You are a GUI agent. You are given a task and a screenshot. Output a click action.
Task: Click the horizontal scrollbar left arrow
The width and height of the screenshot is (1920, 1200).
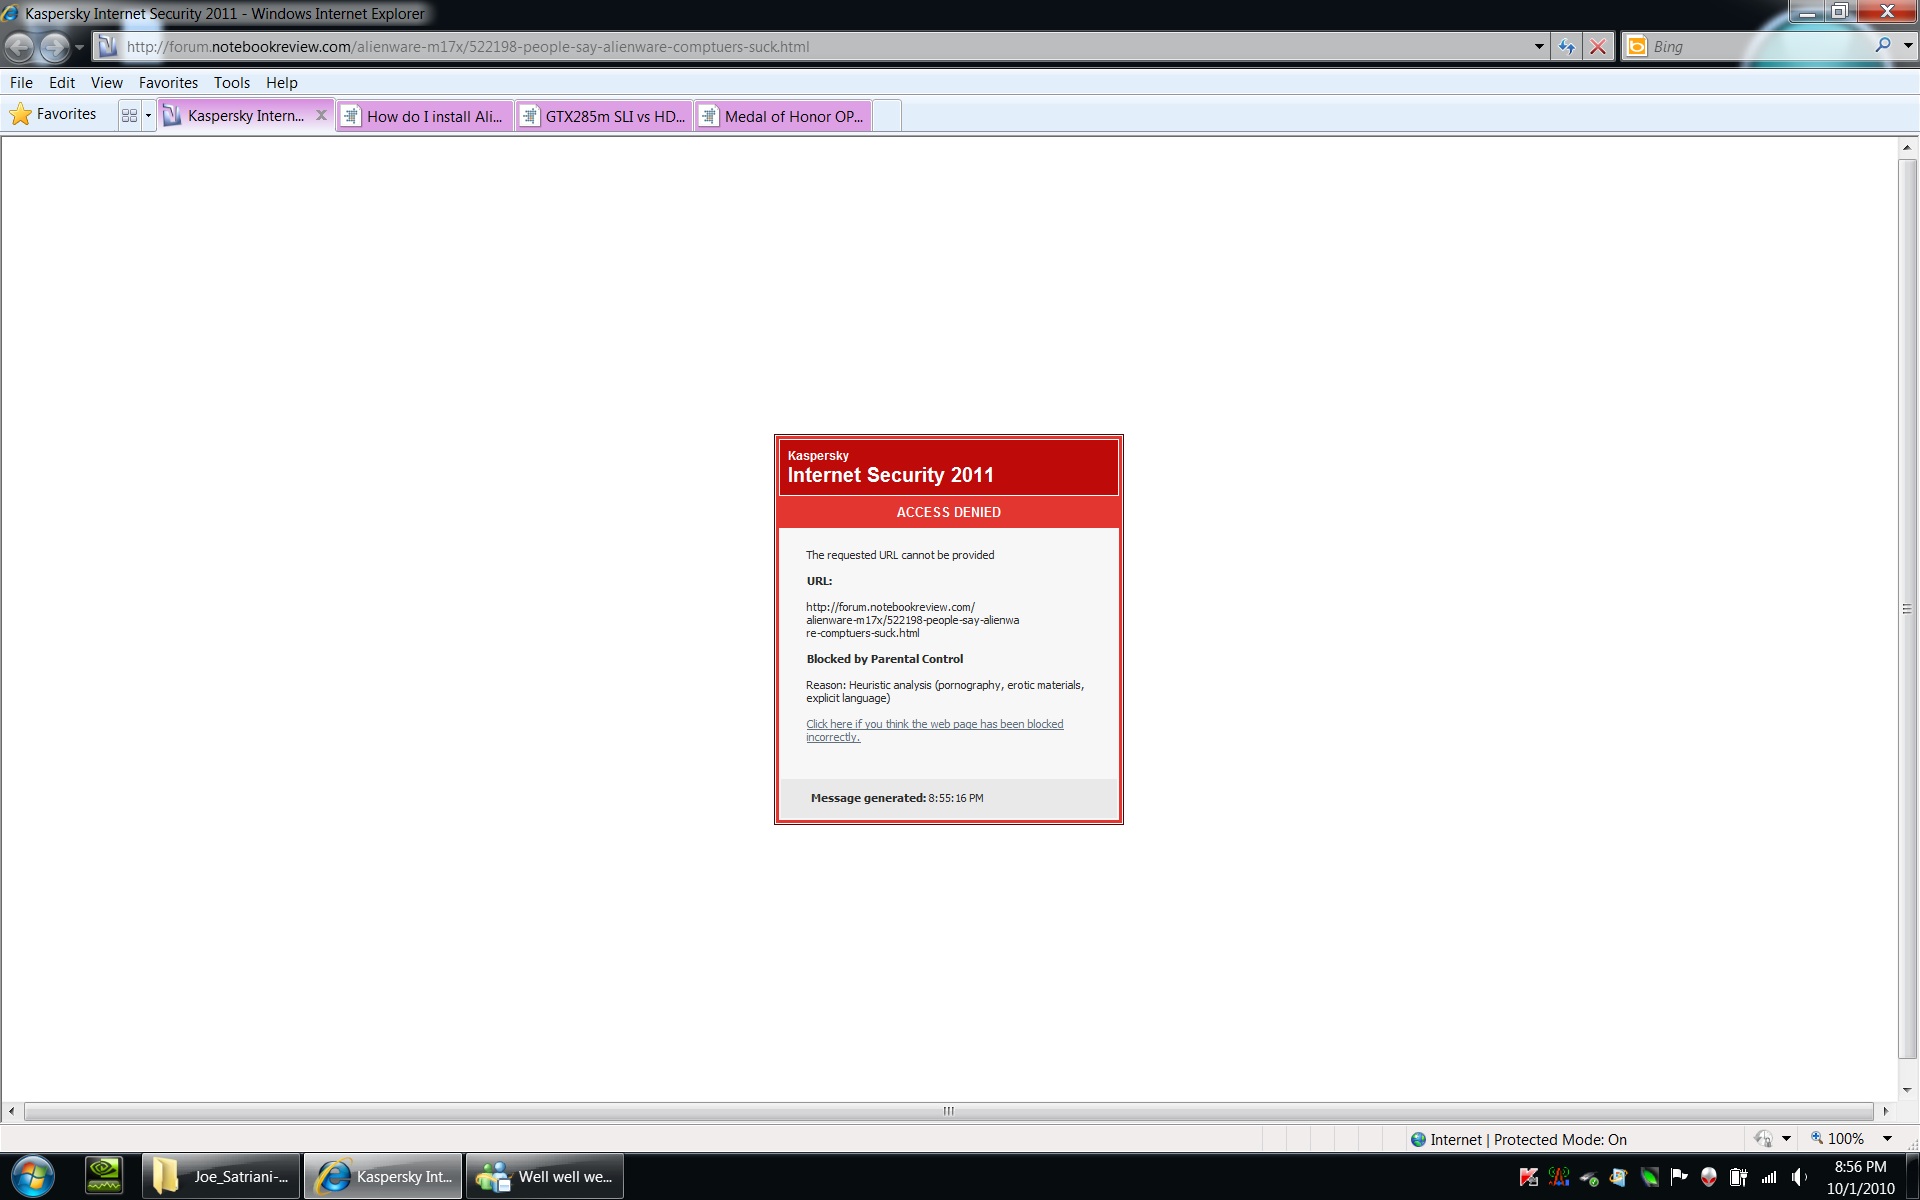click(11, 1111)
